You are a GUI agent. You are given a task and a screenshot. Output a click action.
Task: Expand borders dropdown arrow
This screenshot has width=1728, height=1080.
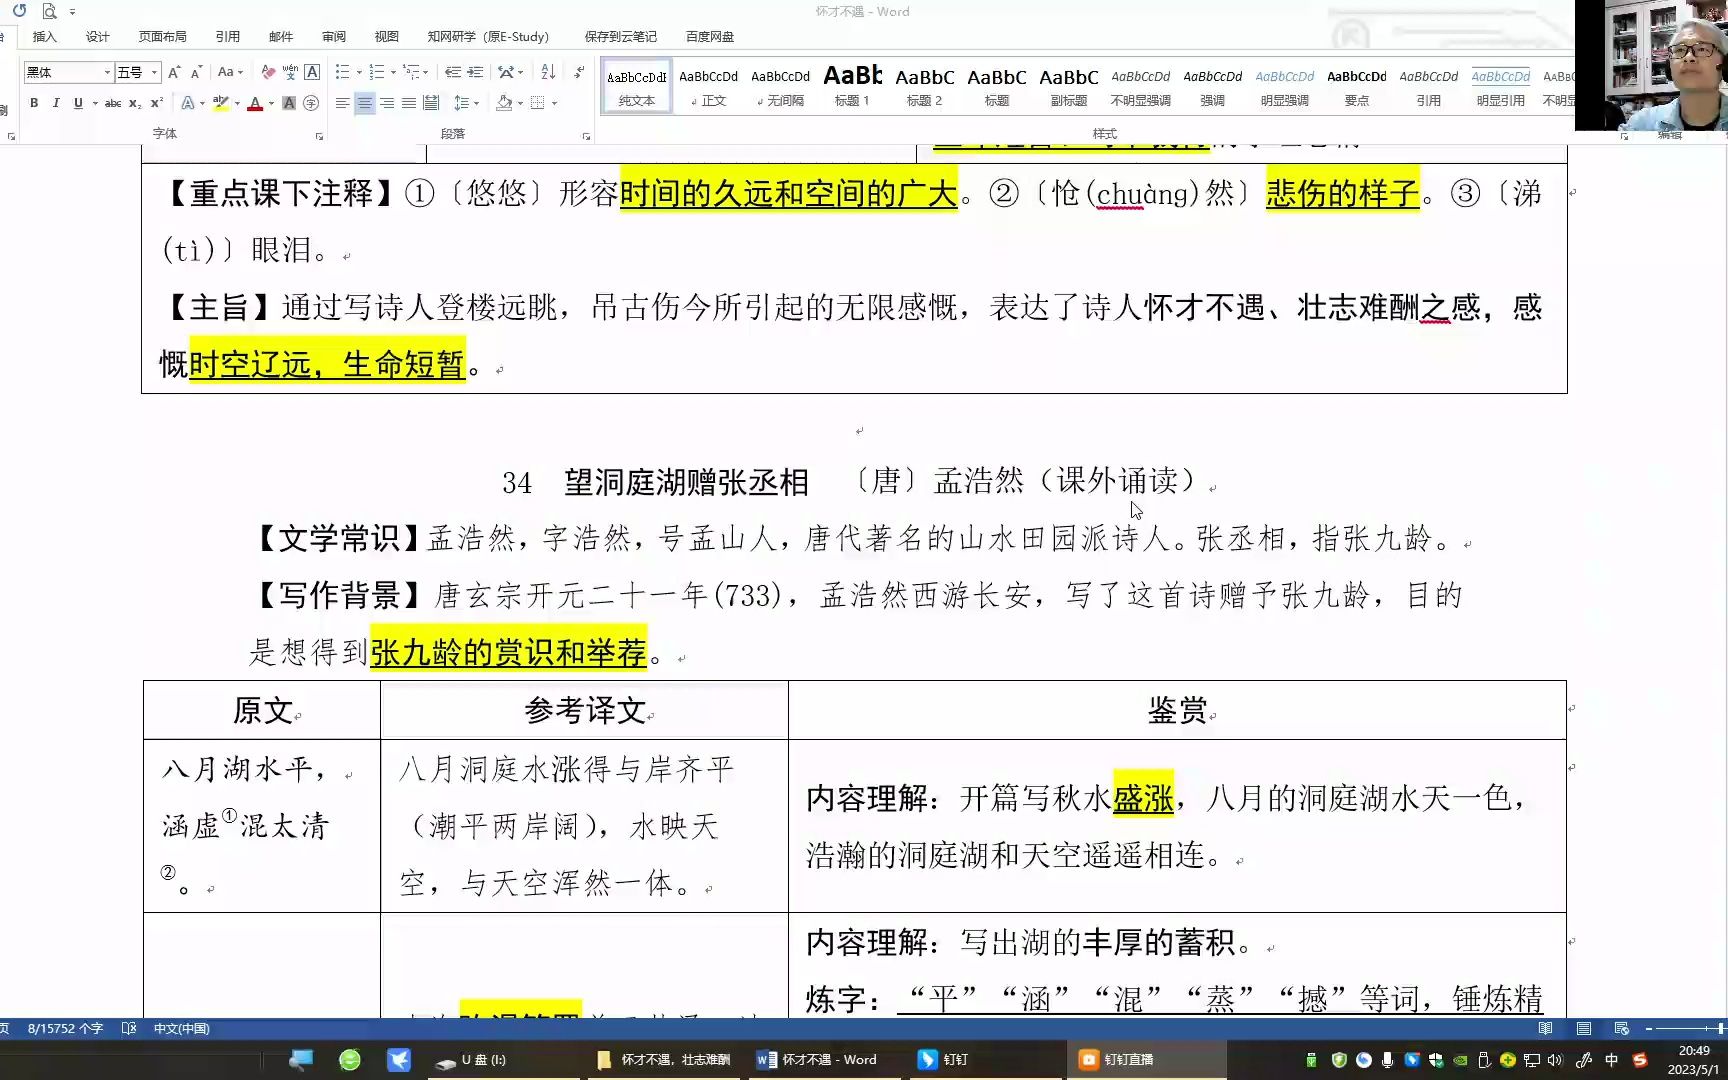tap(554, 103)
